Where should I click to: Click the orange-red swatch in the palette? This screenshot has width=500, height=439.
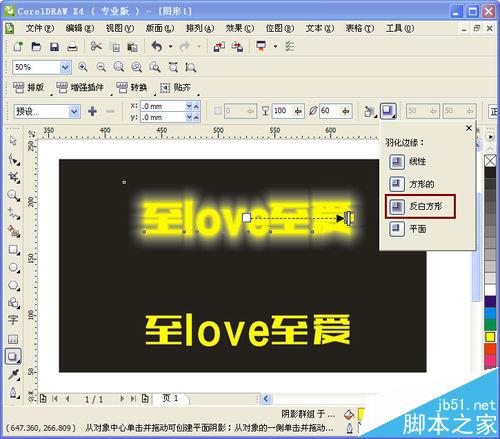point(490,349)
